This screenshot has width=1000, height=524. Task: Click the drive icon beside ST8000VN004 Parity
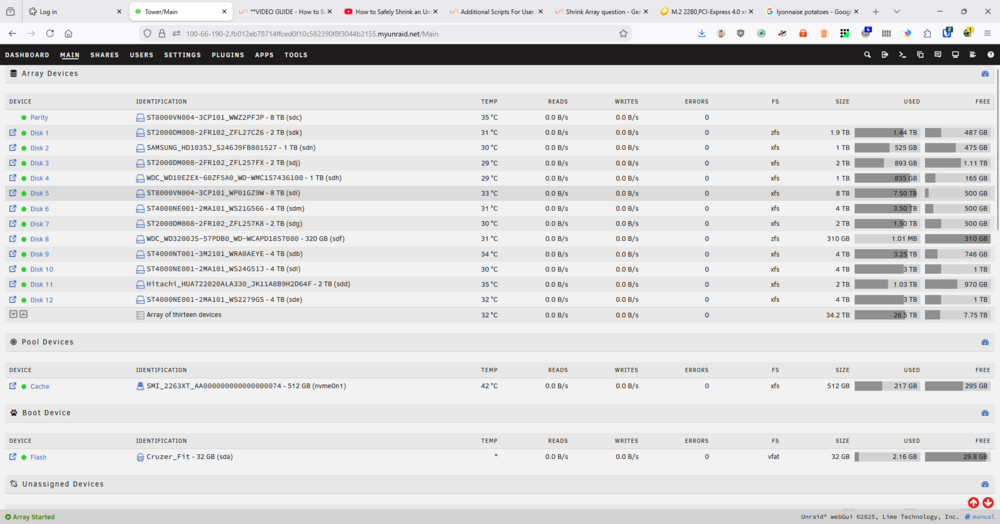pos(140,117)
